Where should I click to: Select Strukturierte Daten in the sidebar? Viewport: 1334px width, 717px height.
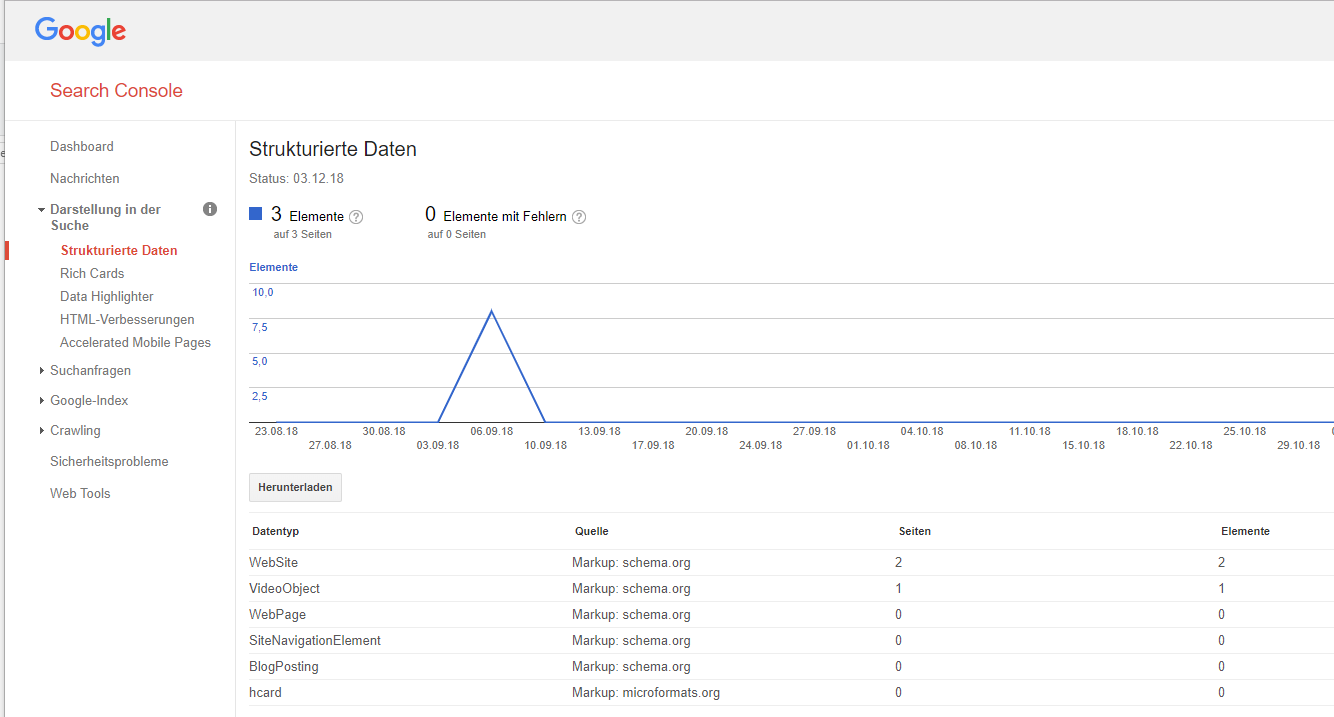(x=119, y=250)
